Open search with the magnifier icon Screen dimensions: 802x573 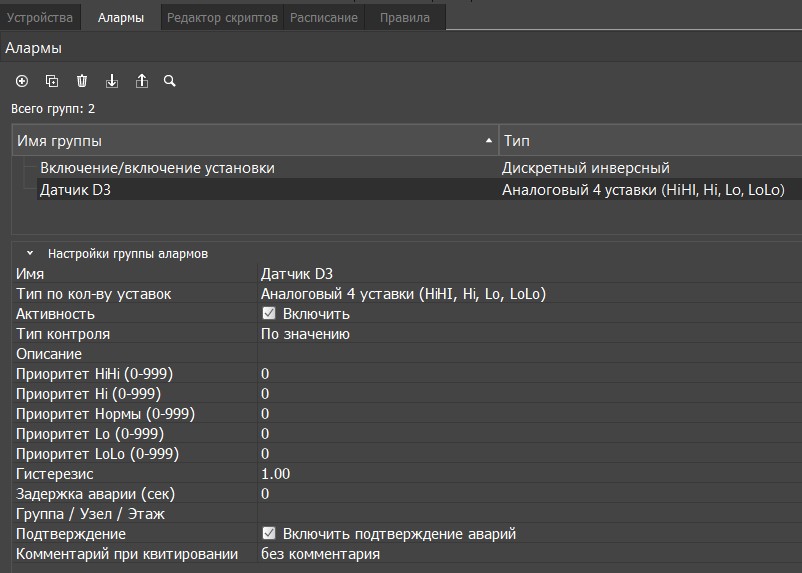[170, 81]
